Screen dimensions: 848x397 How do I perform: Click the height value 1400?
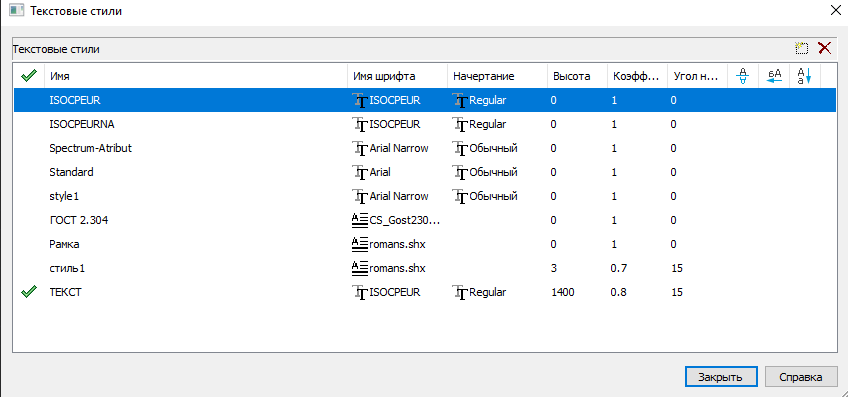[x=563, y=292]
